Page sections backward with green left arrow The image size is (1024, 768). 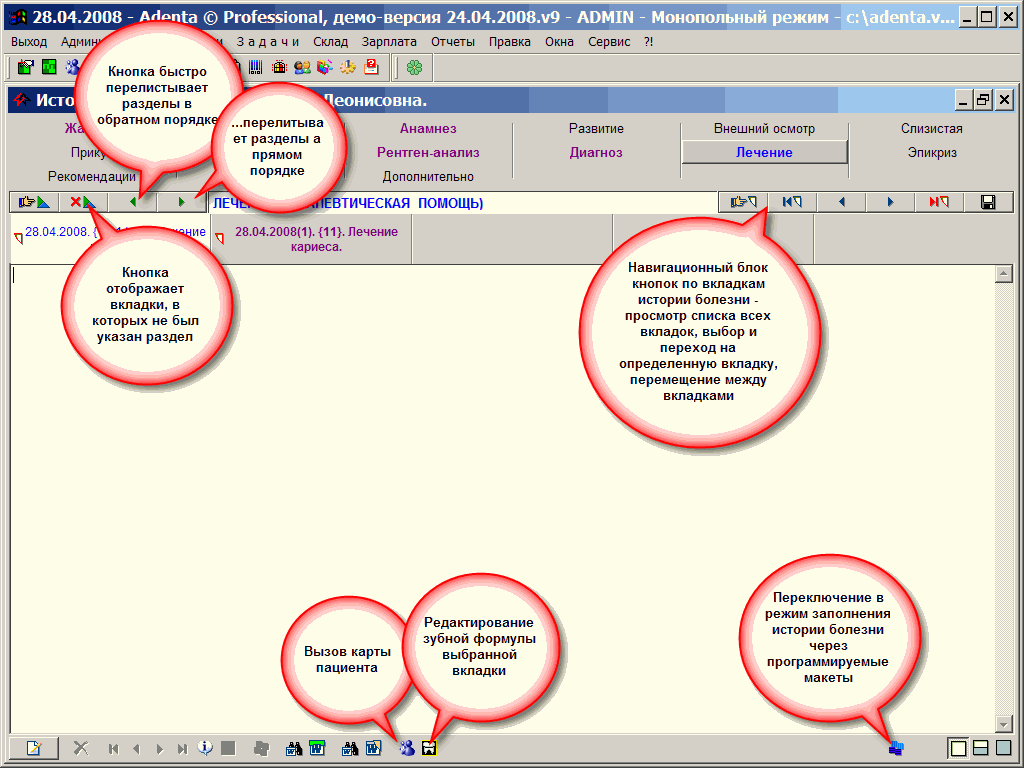point(132,202)
